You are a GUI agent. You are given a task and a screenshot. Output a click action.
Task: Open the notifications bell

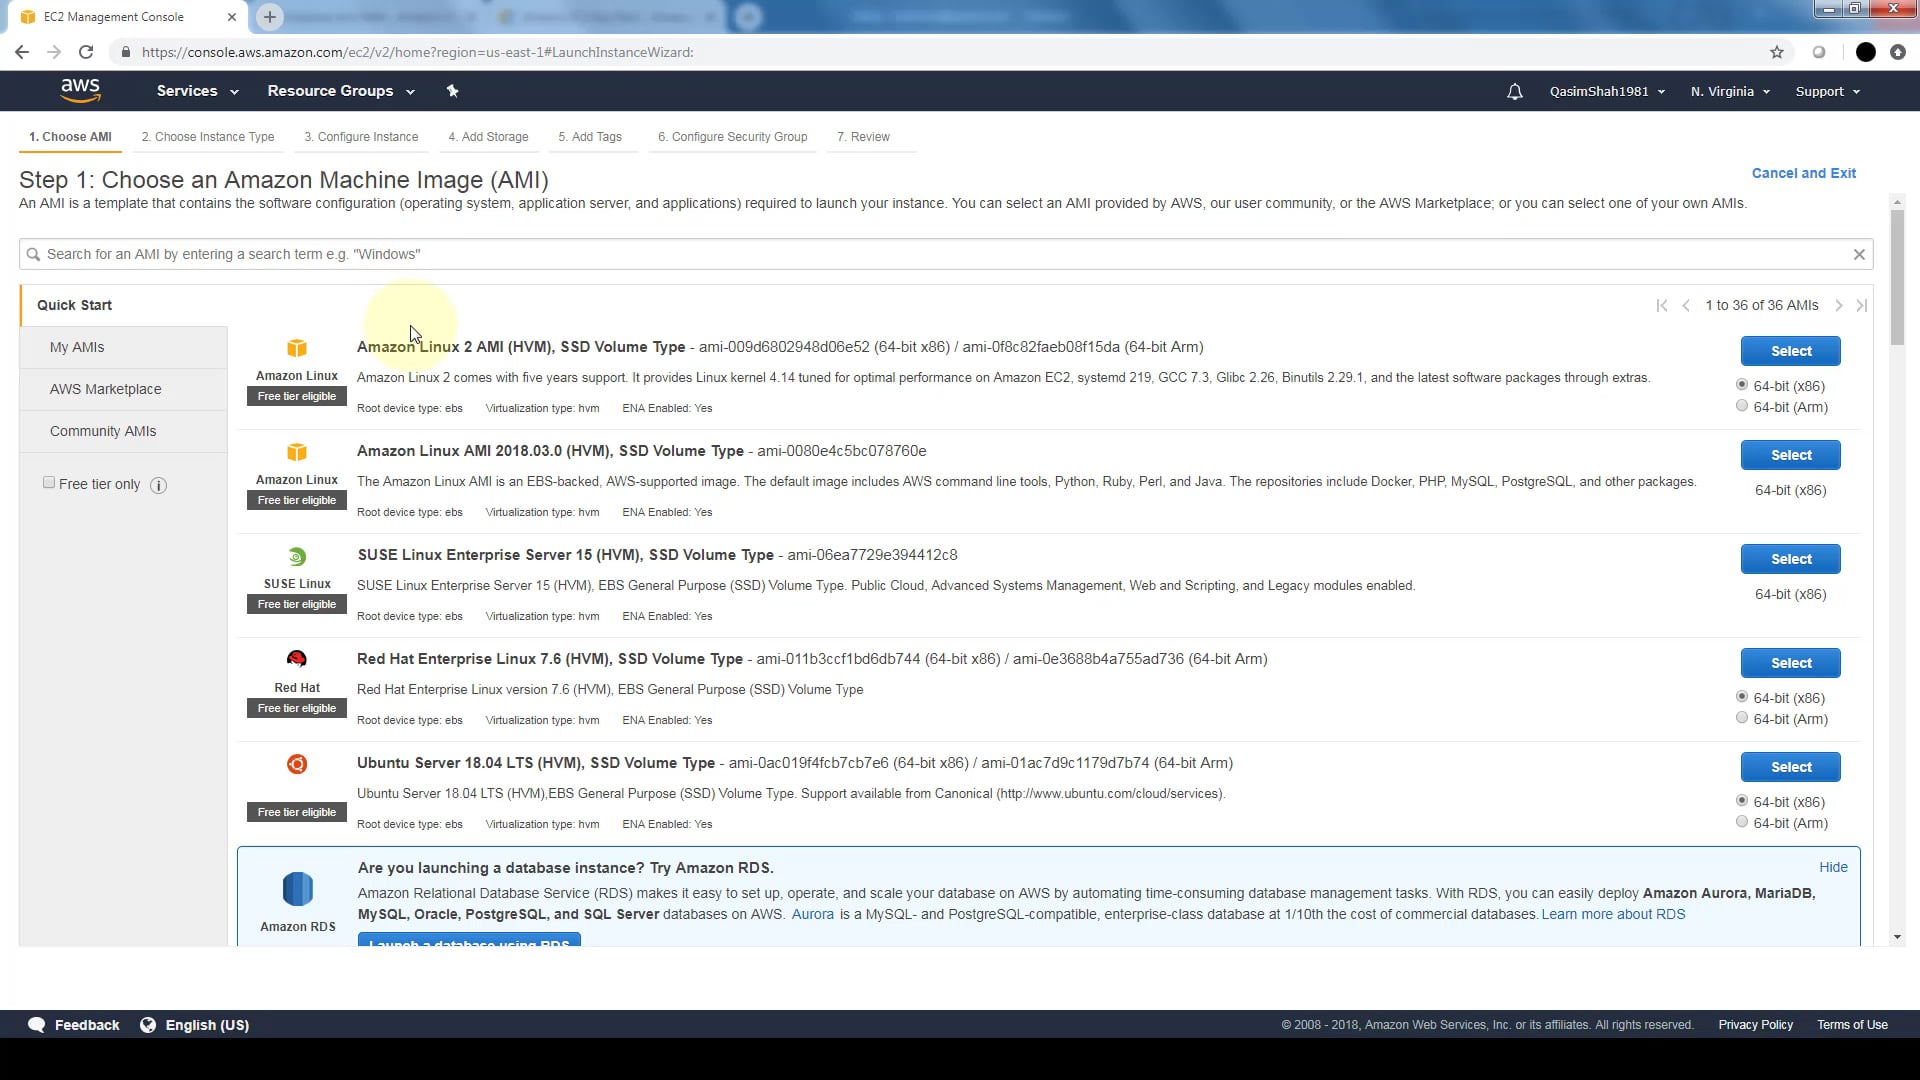(x=1514, y=91)
